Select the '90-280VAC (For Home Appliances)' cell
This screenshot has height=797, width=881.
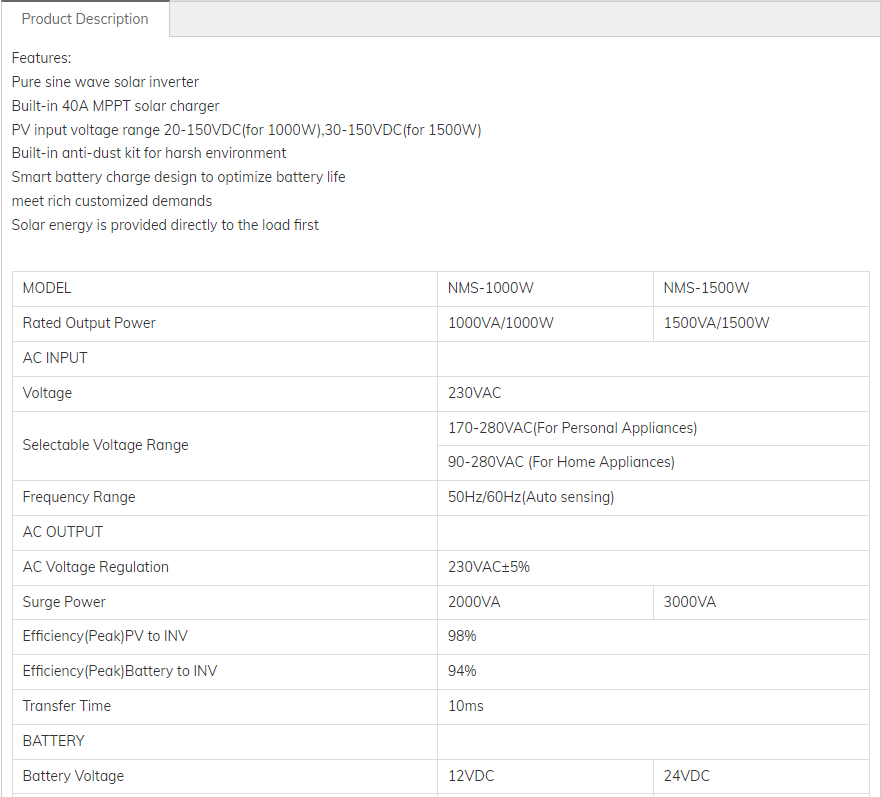[x=561, y=462]
